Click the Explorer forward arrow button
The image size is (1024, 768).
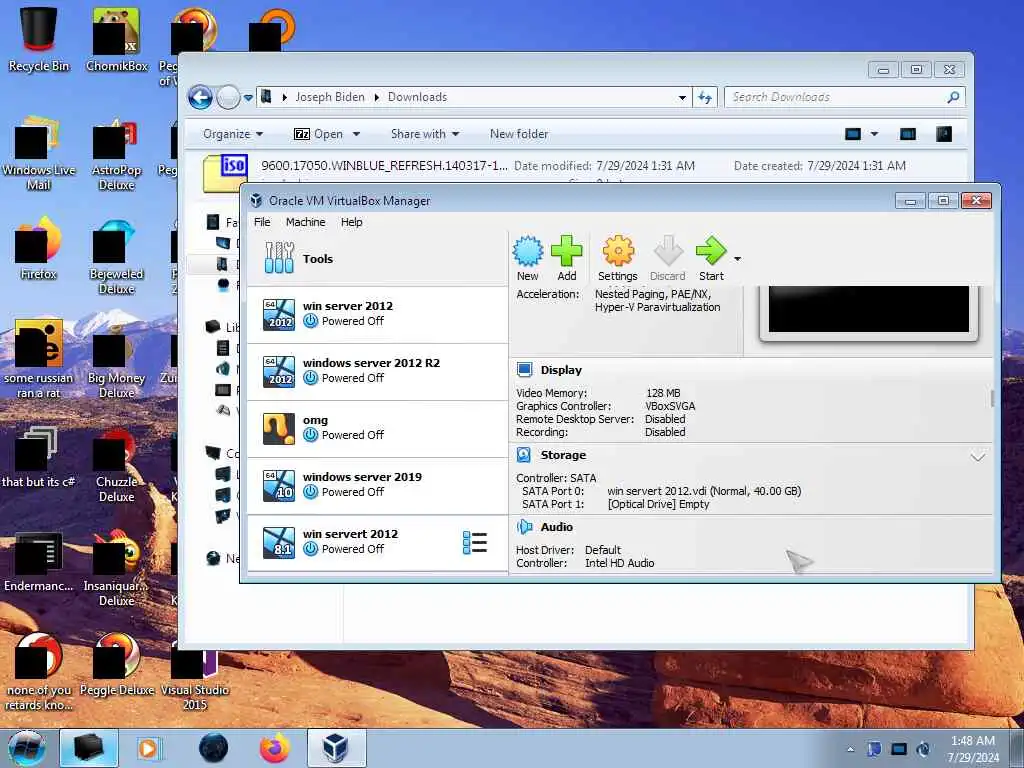228,98
